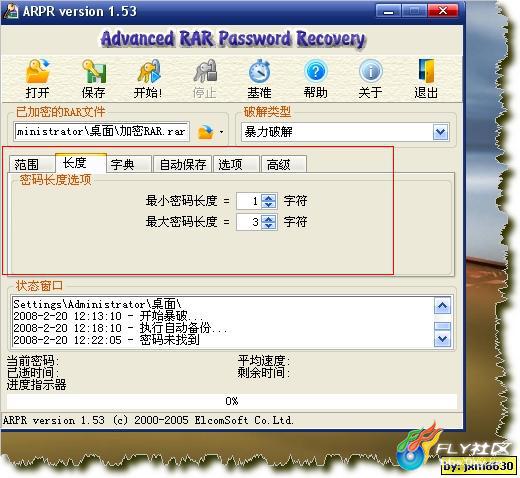Decrease 最小密码长度 with down arrow
The image size is (520, 478).
(269, 205)
